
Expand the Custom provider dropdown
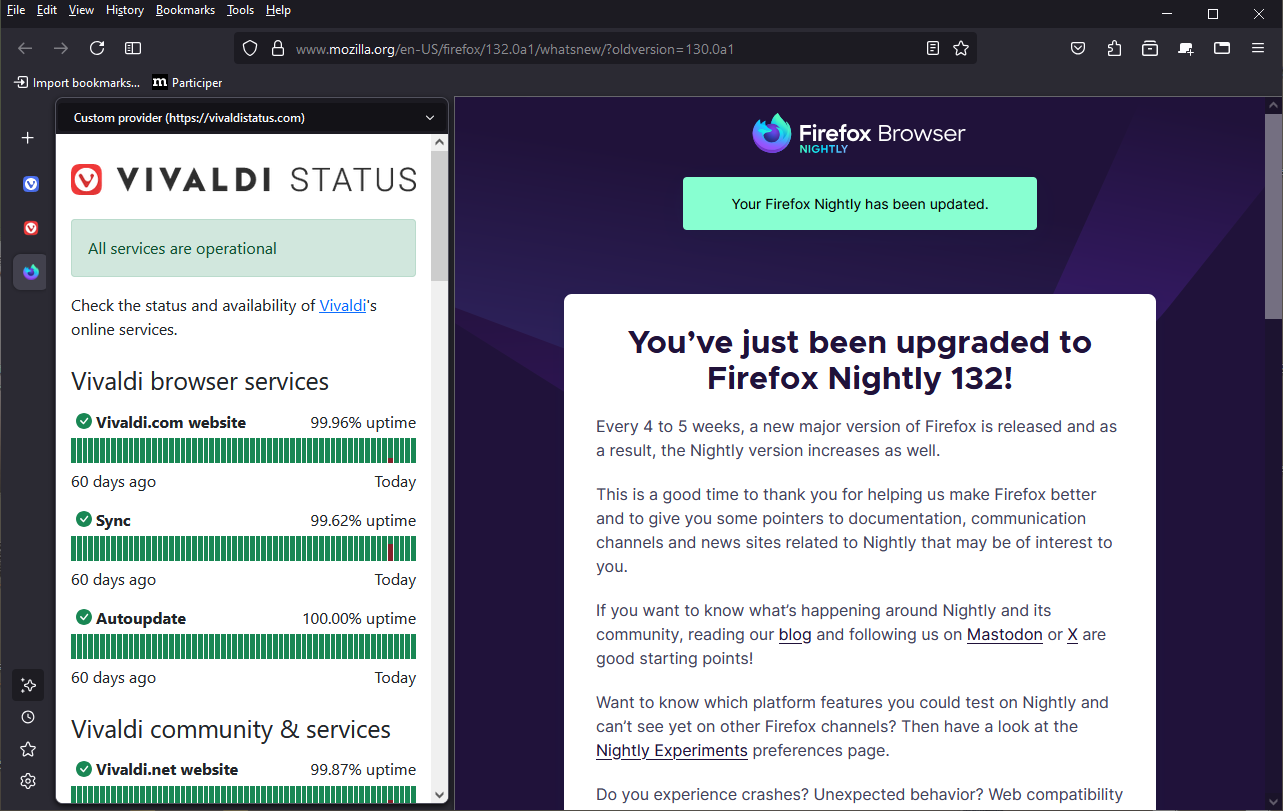coord(252,118)
